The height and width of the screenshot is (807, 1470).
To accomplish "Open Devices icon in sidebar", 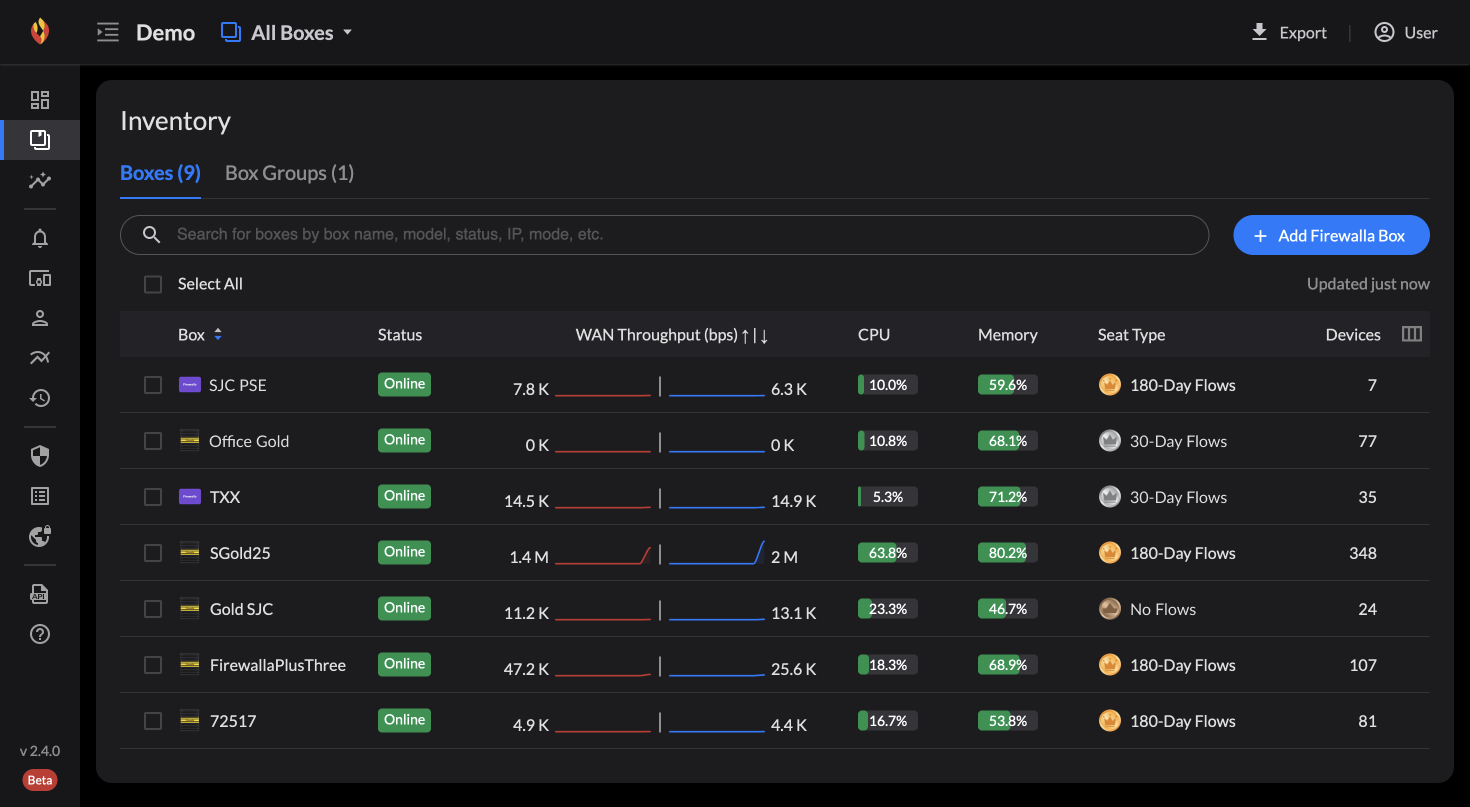I will [40, 278].
